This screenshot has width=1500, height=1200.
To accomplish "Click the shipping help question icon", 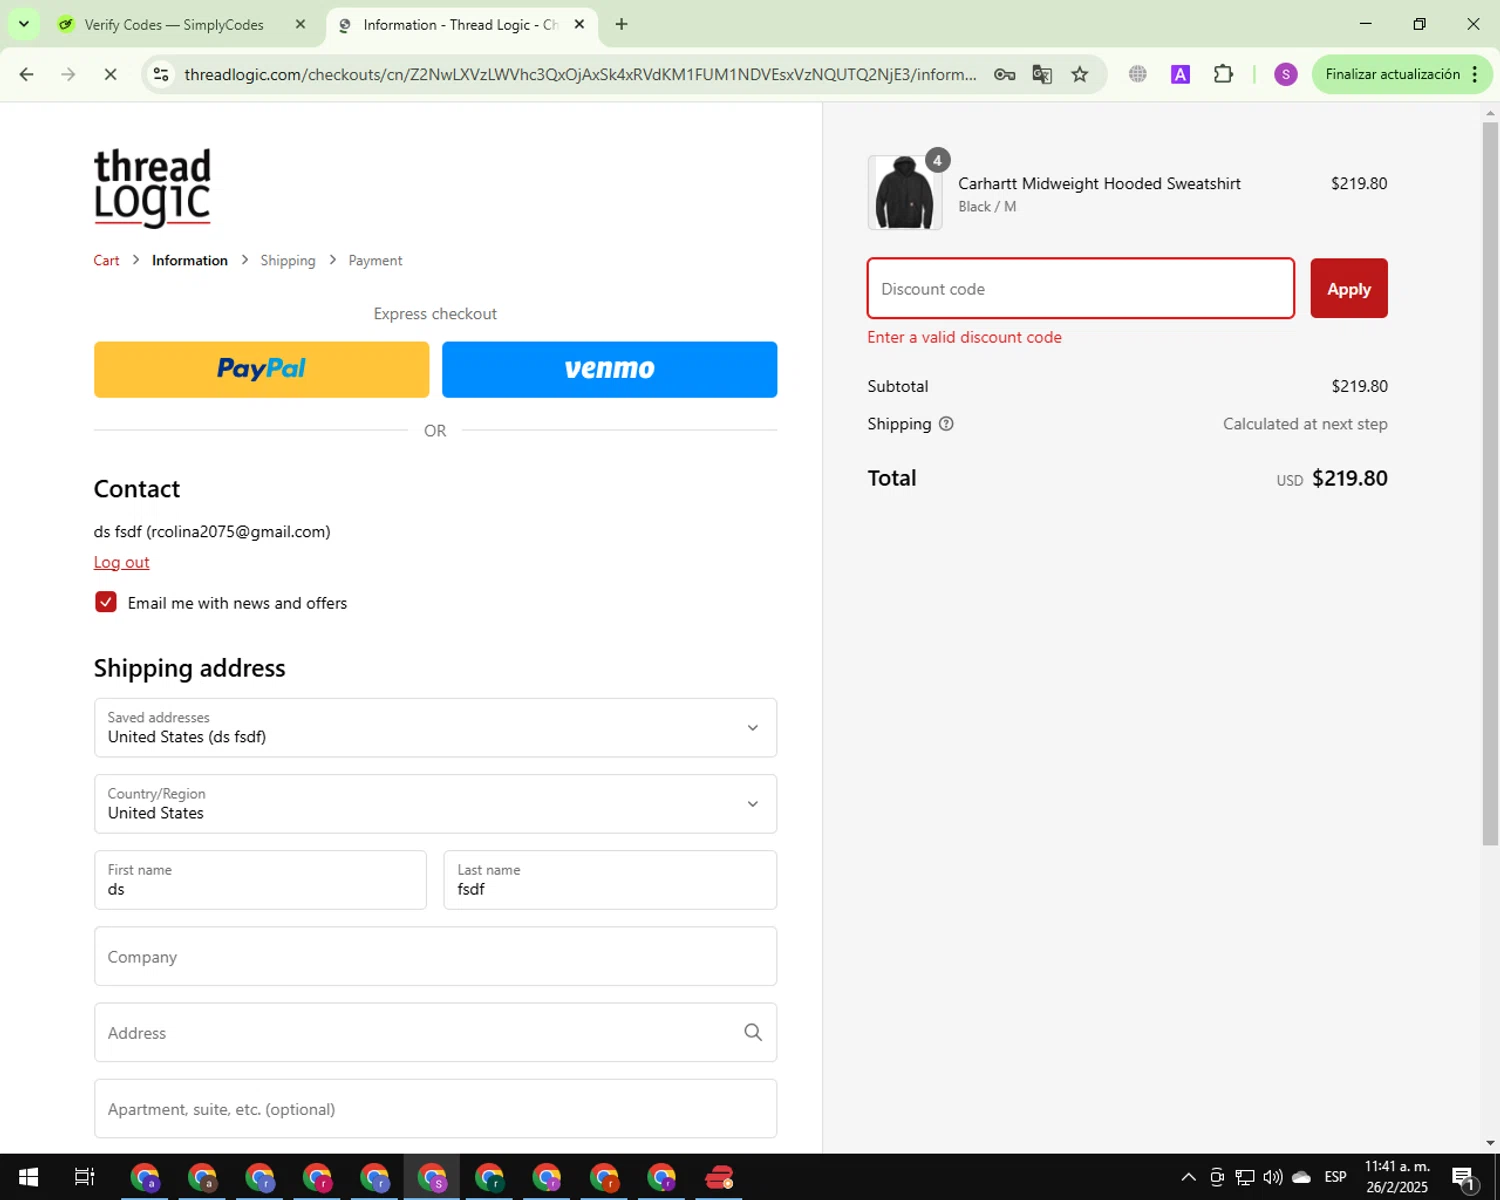I will click(946, 424).
